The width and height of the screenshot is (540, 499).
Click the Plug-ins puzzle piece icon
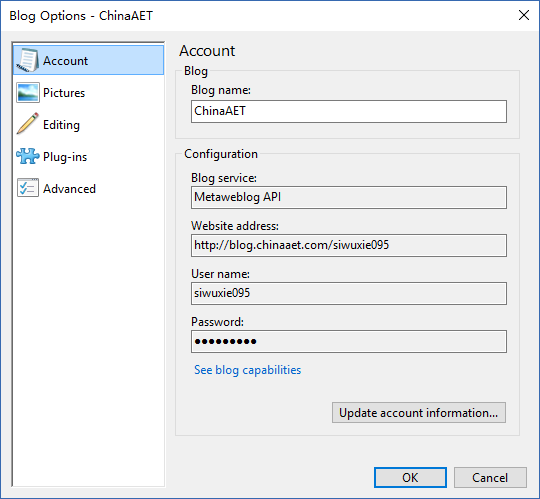pyautogui.click(x=28, y=156)
